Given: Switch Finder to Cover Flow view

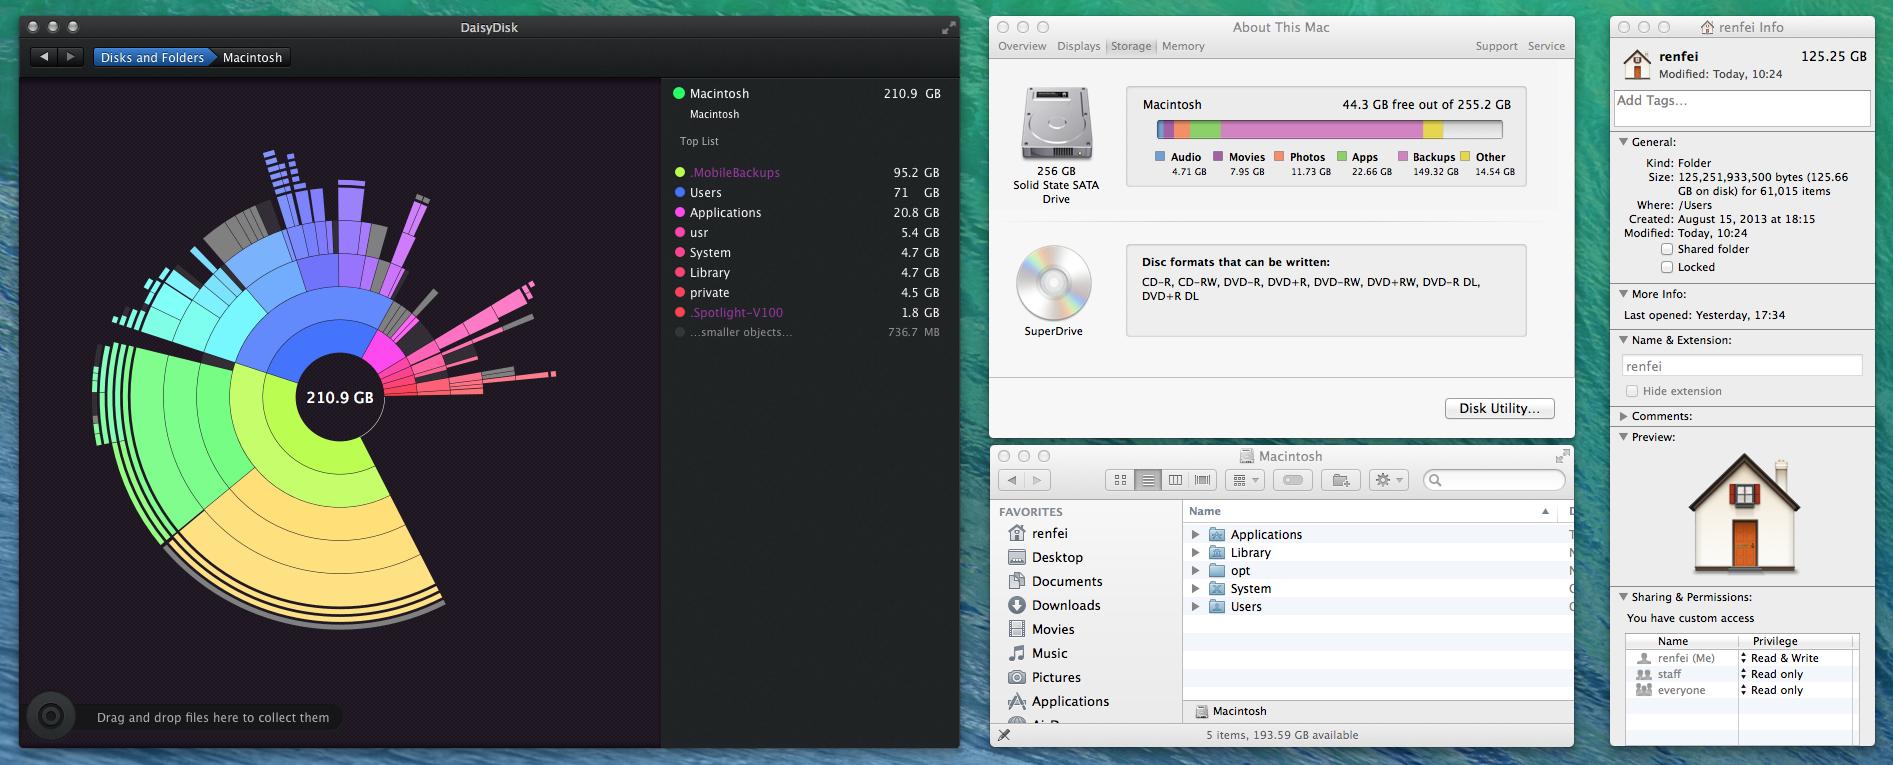Looking at the screenshot, I should (x=1203, y=480).
